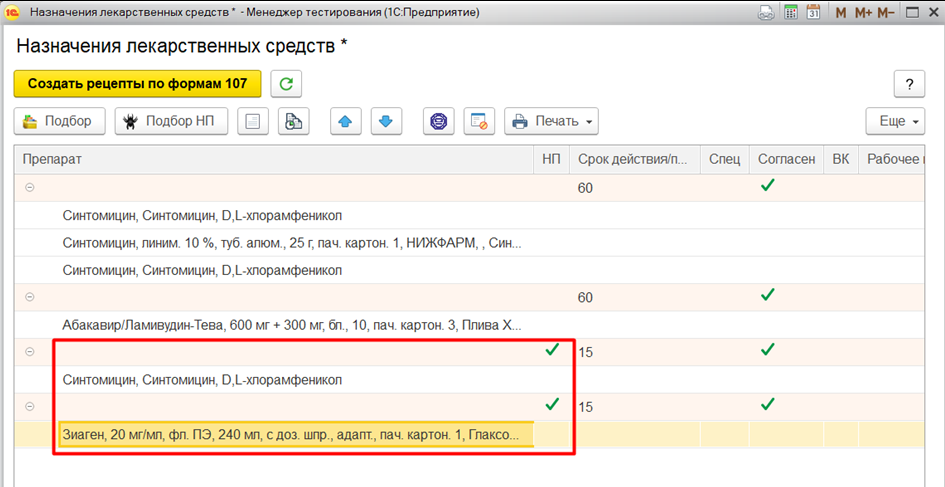Click the Препарат column header
This screenshot has height=487, width=945.
point(272,159)
